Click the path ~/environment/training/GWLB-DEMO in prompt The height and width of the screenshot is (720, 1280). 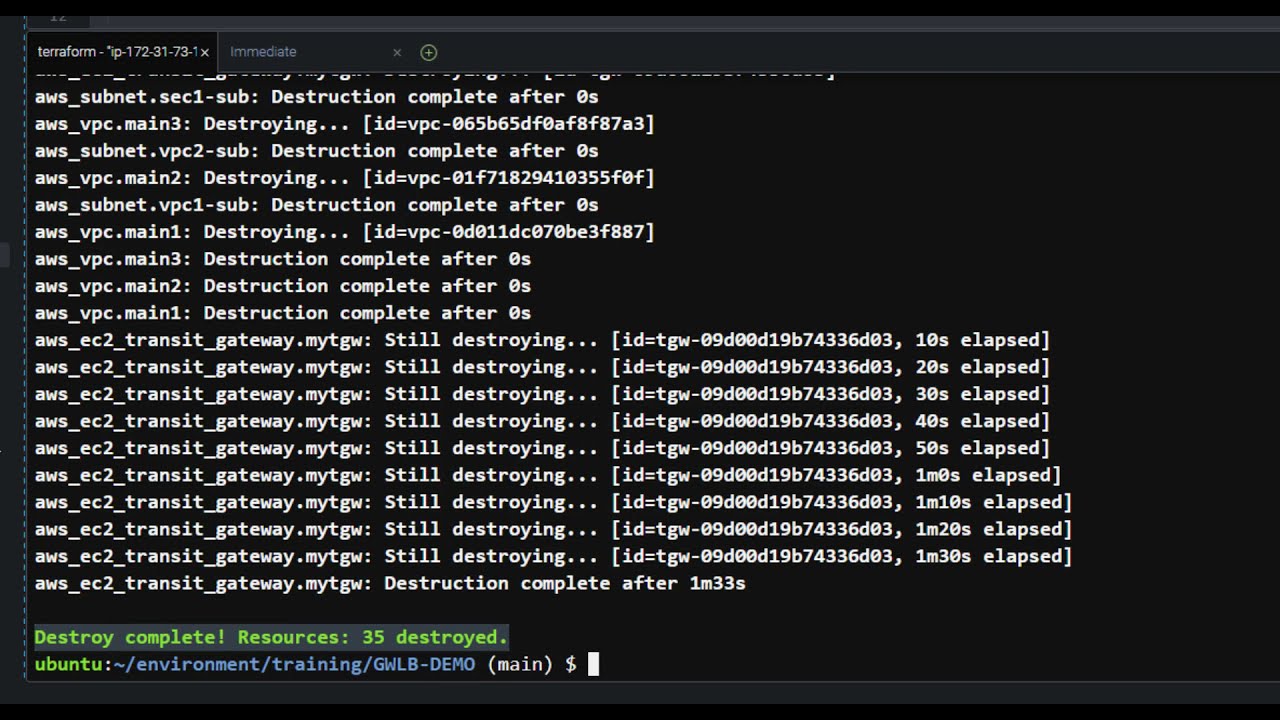click(295, 664)
